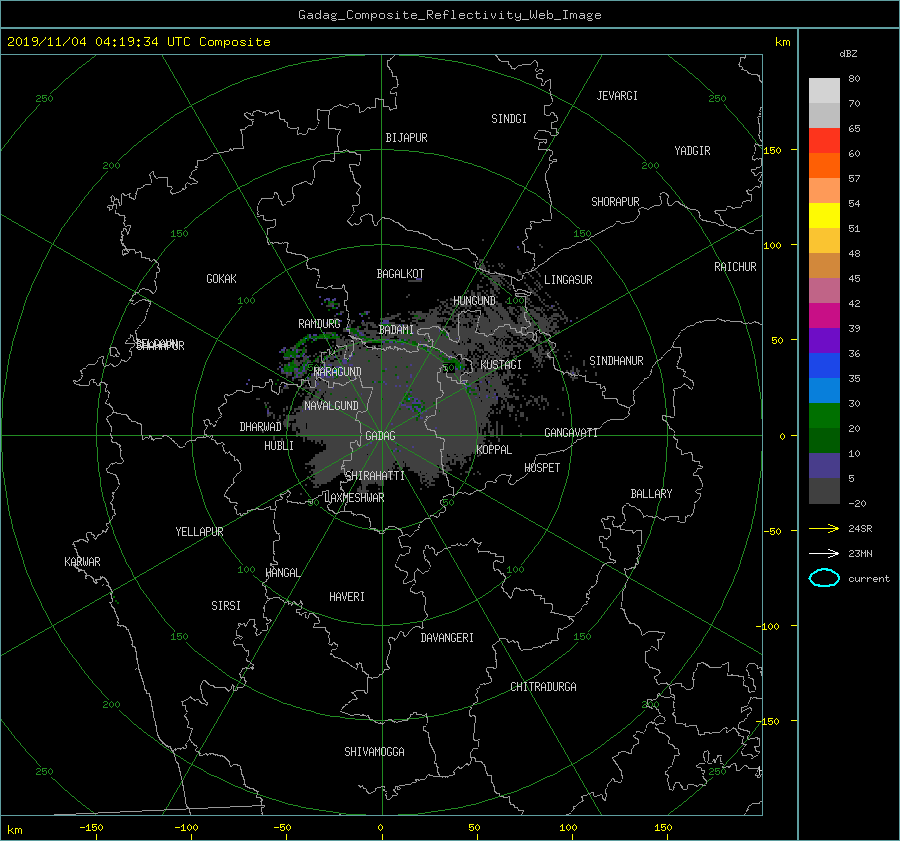The image size is (900, 841).
Task: Click the HUBLI city label
Action: (x=279, y=446)
